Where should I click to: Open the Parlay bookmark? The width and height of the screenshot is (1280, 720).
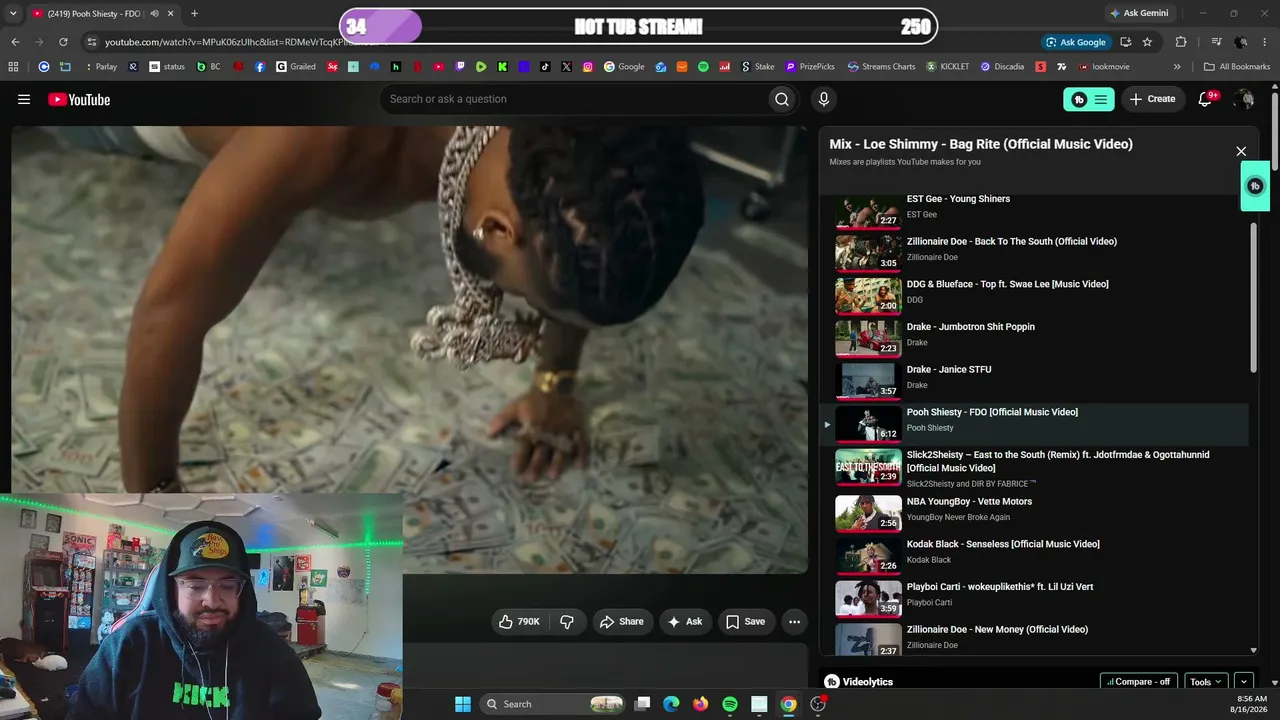100,67
